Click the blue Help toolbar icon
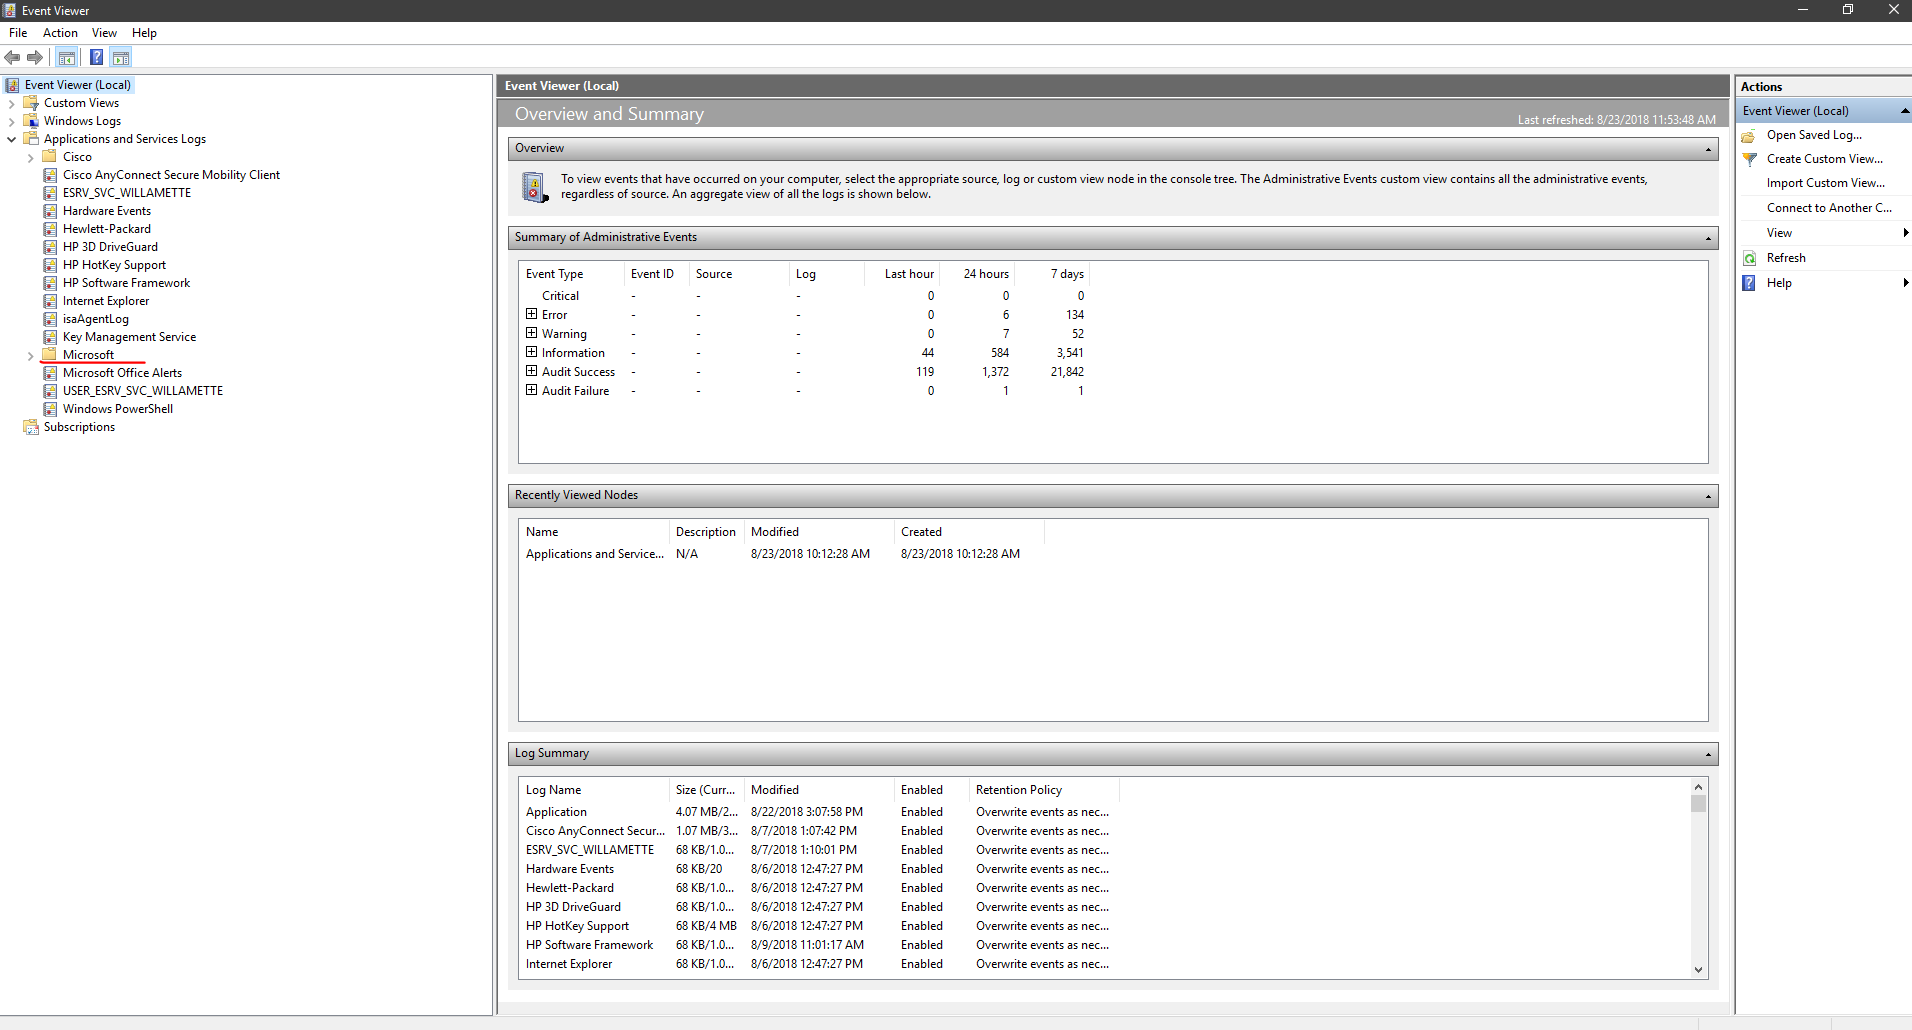The width and height of the screenshot is (1912, 1030). [x=96, y=58]
